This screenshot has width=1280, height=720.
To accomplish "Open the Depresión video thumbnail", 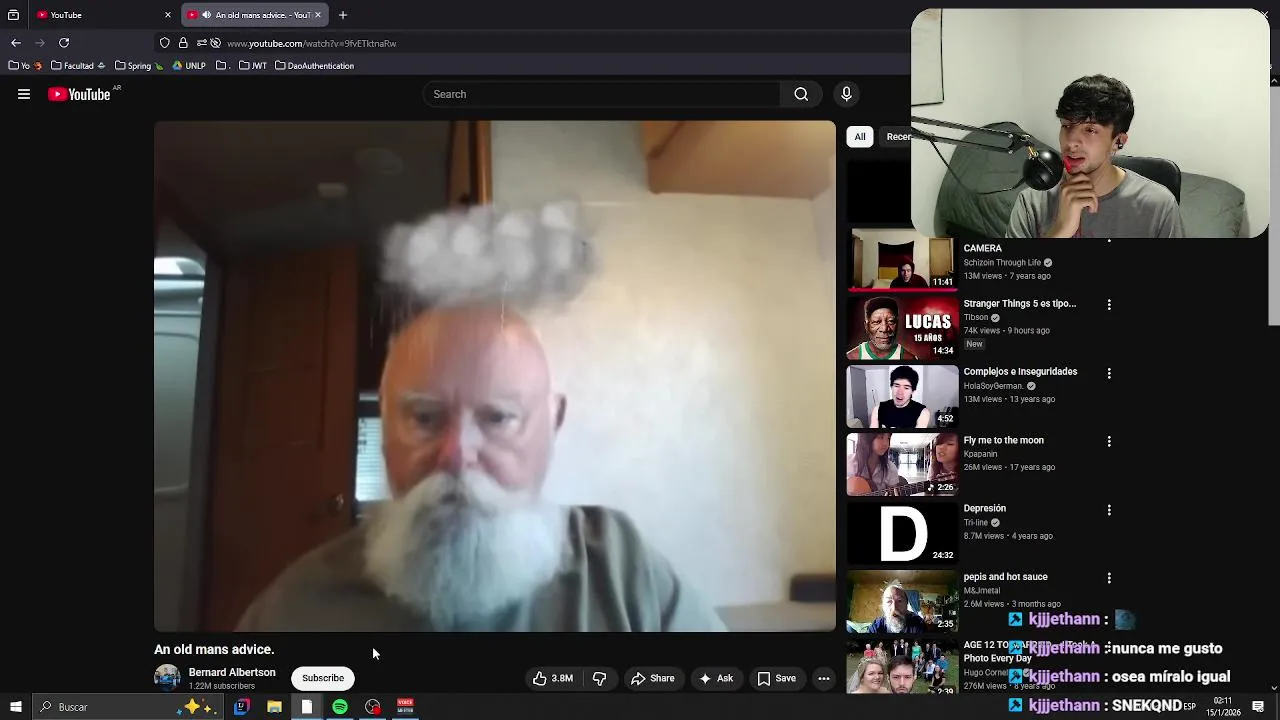I will tap(902, 533).
